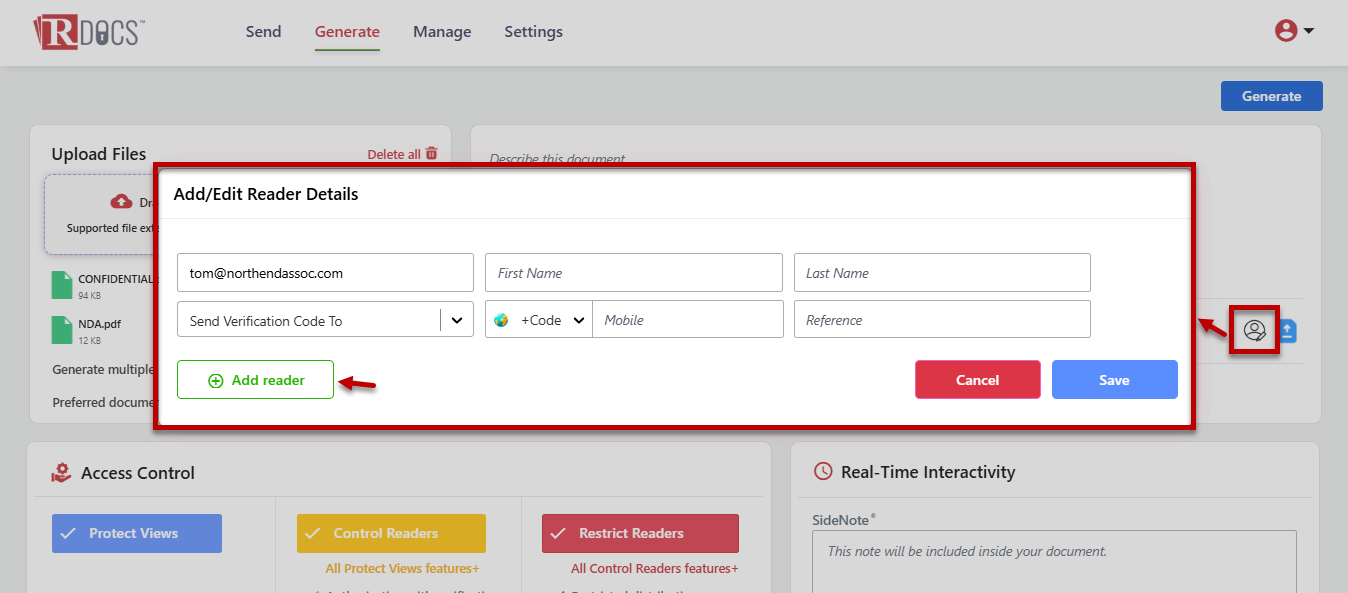Toggle the Protect Views option

[x=137, y=534]
